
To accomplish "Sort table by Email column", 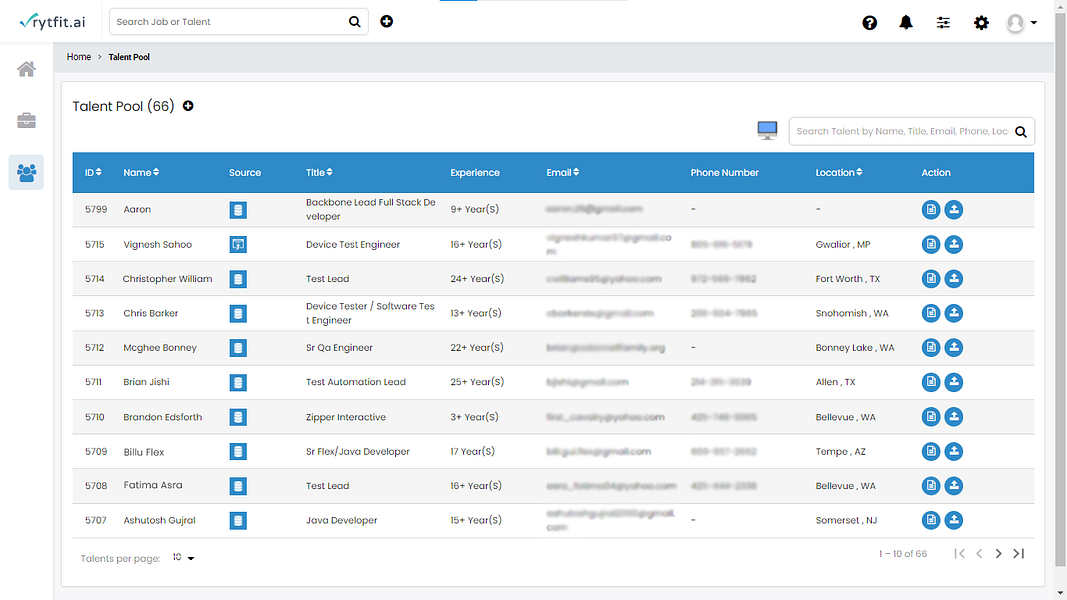I will pos(563,173).
